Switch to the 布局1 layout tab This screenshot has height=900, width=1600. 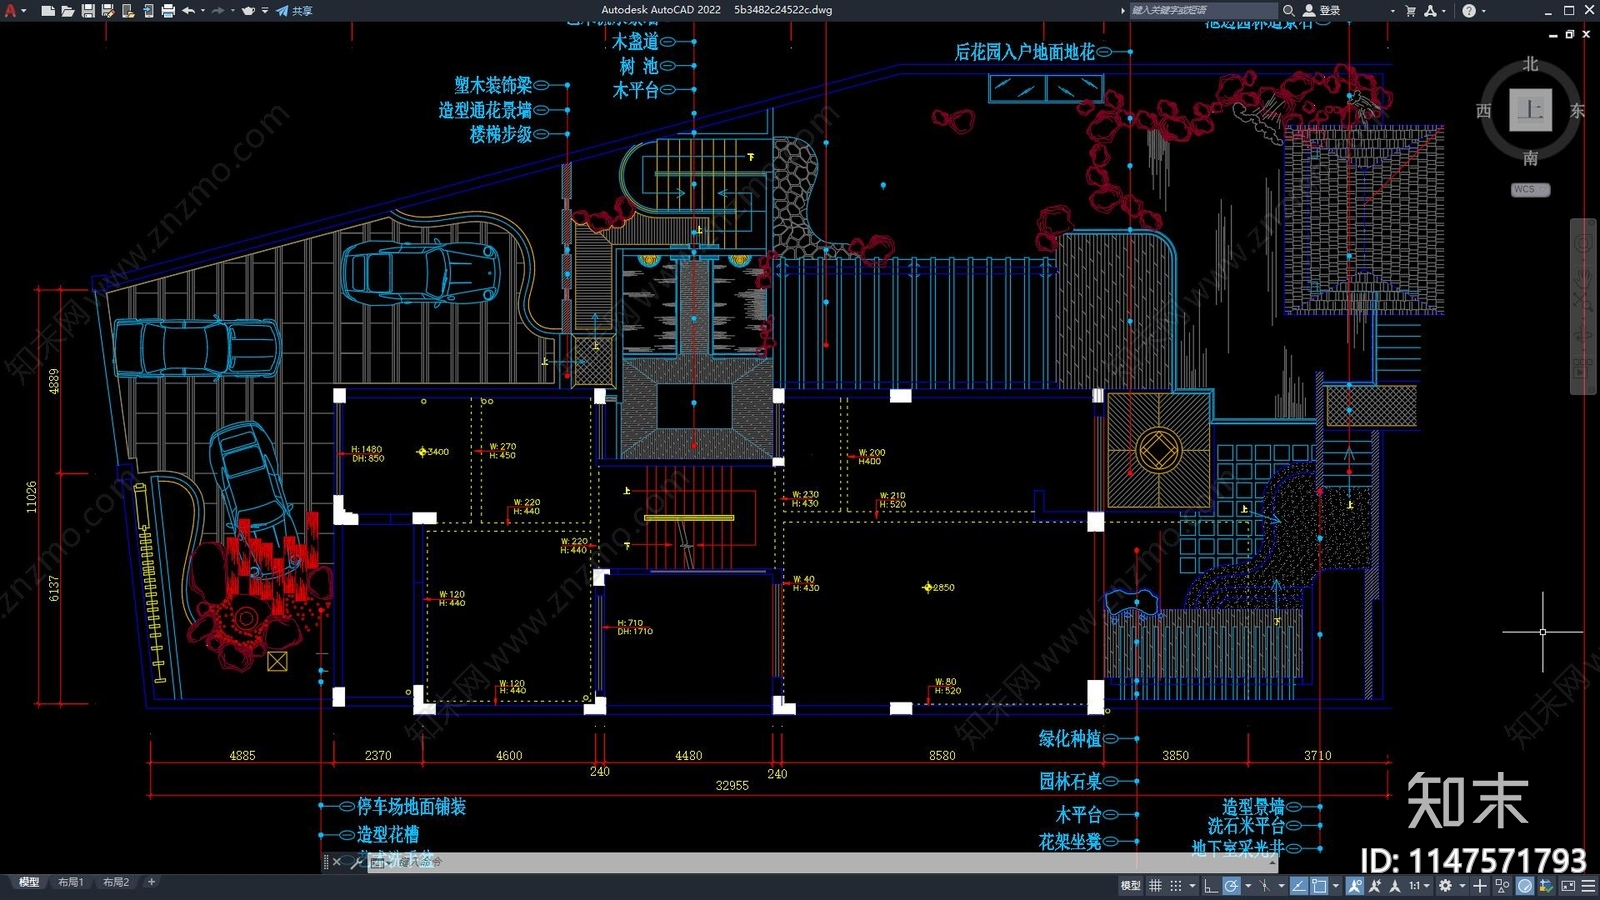(70, 882)
